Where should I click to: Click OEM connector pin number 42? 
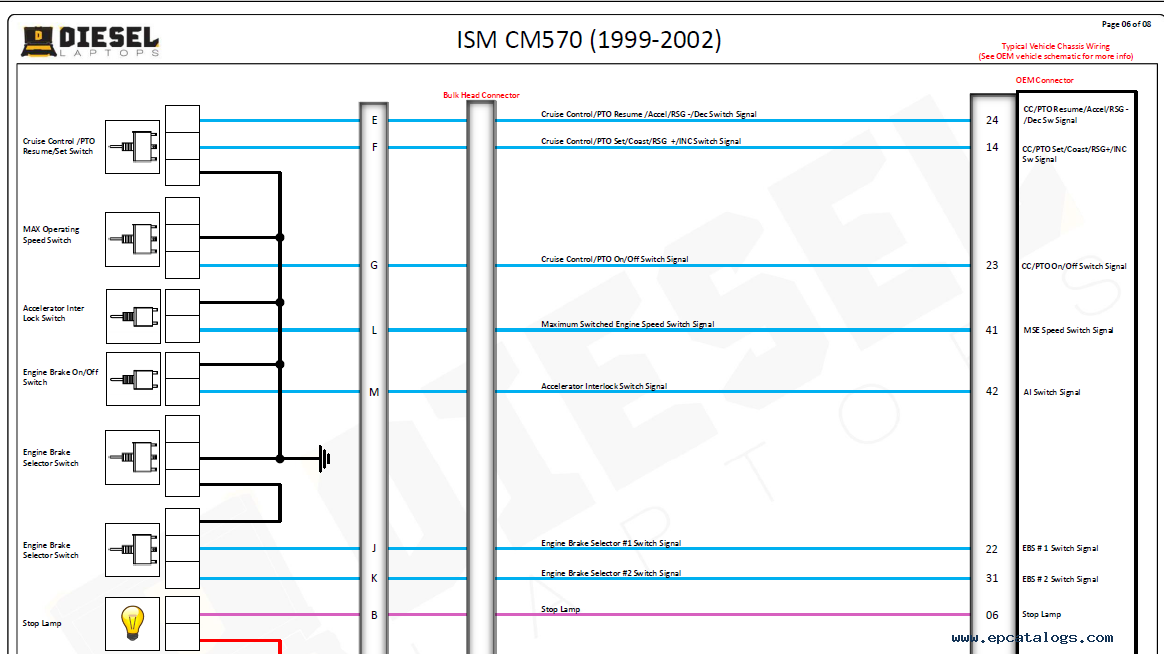click(x=992, y=391)
